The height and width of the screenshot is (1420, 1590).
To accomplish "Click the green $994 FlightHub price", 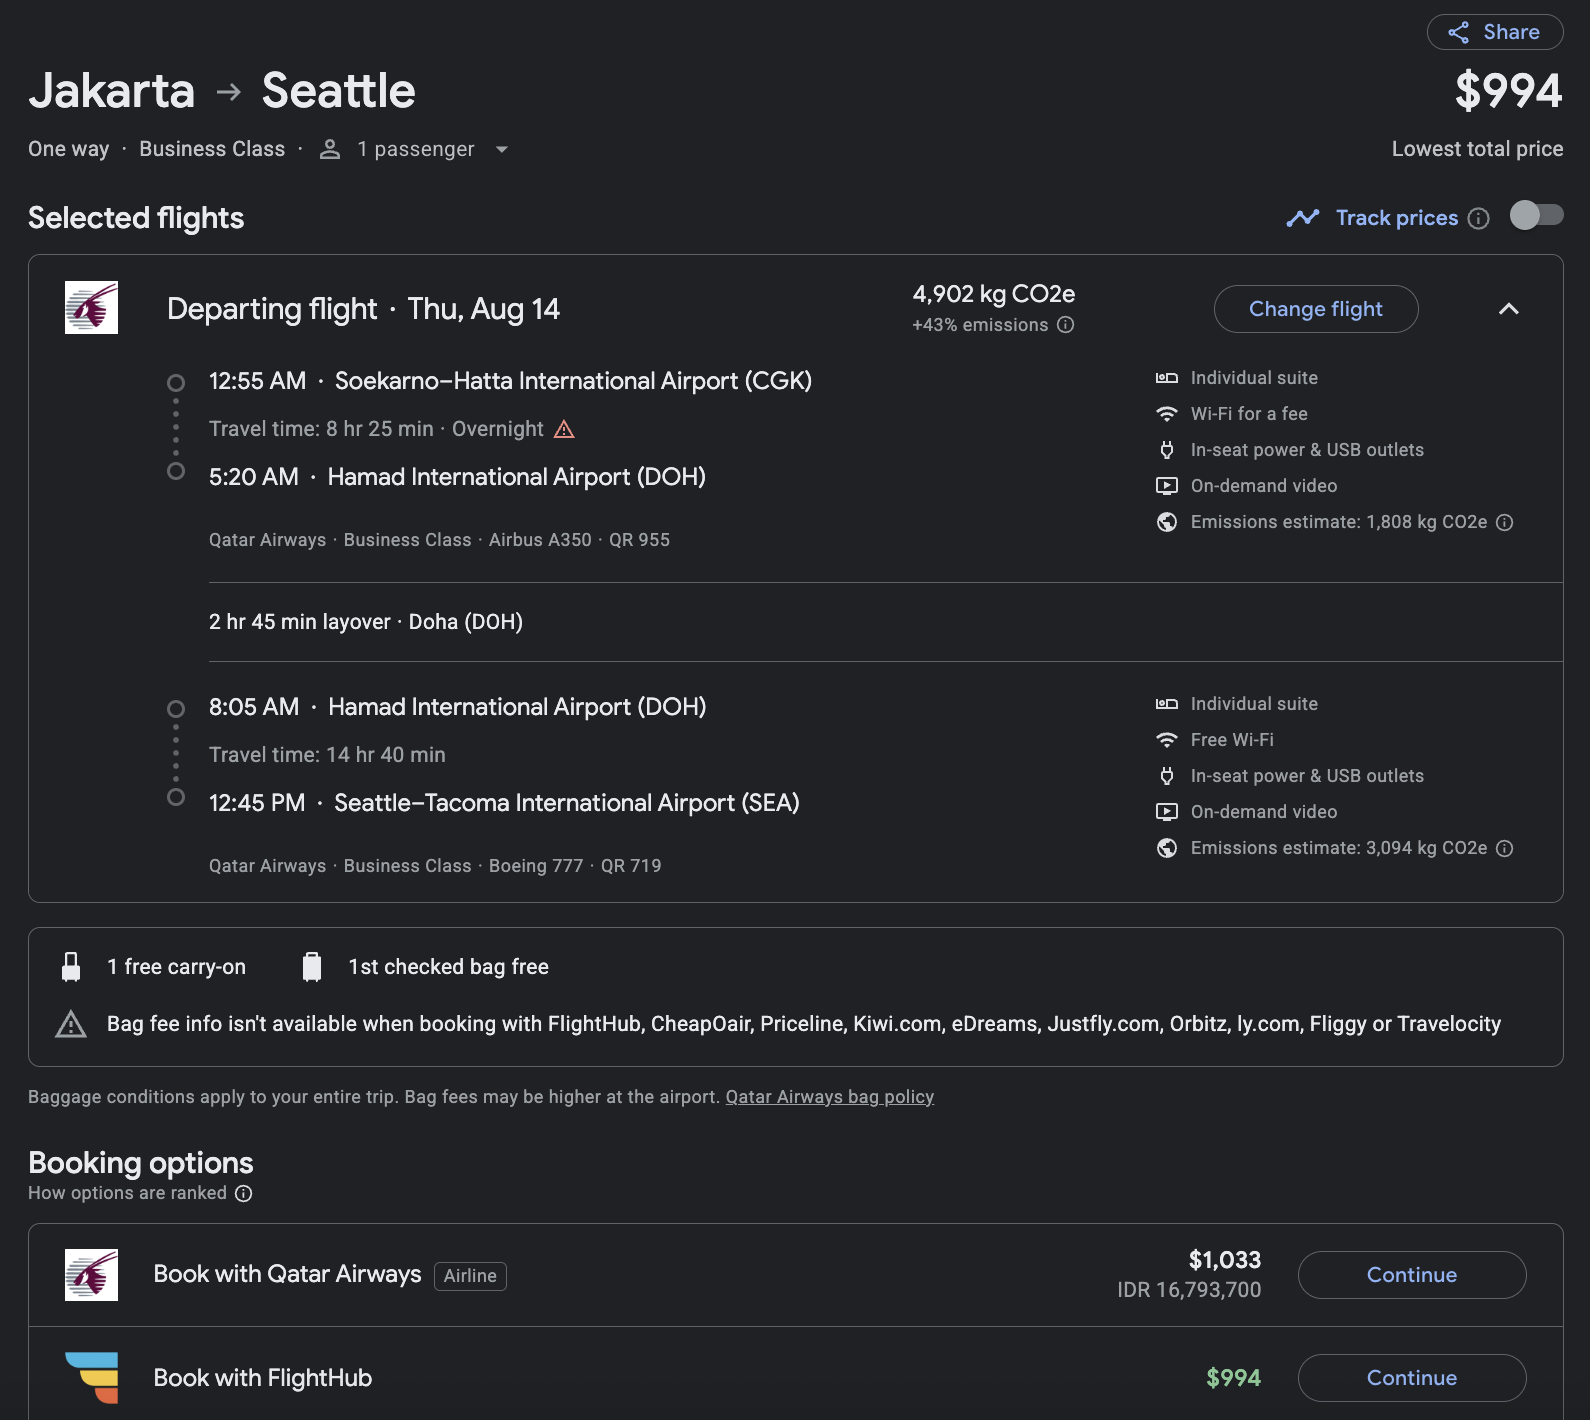I will point(1233,1378).
